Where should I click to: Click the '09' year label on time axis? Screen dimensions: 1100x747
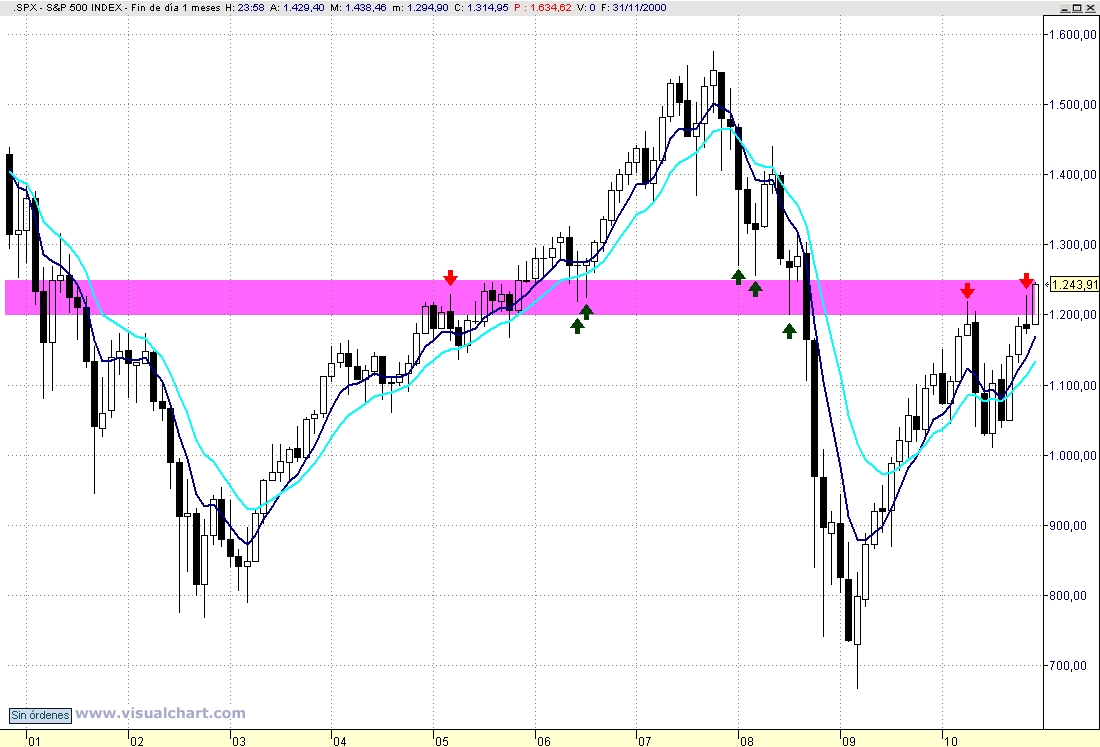coord(849,741)
